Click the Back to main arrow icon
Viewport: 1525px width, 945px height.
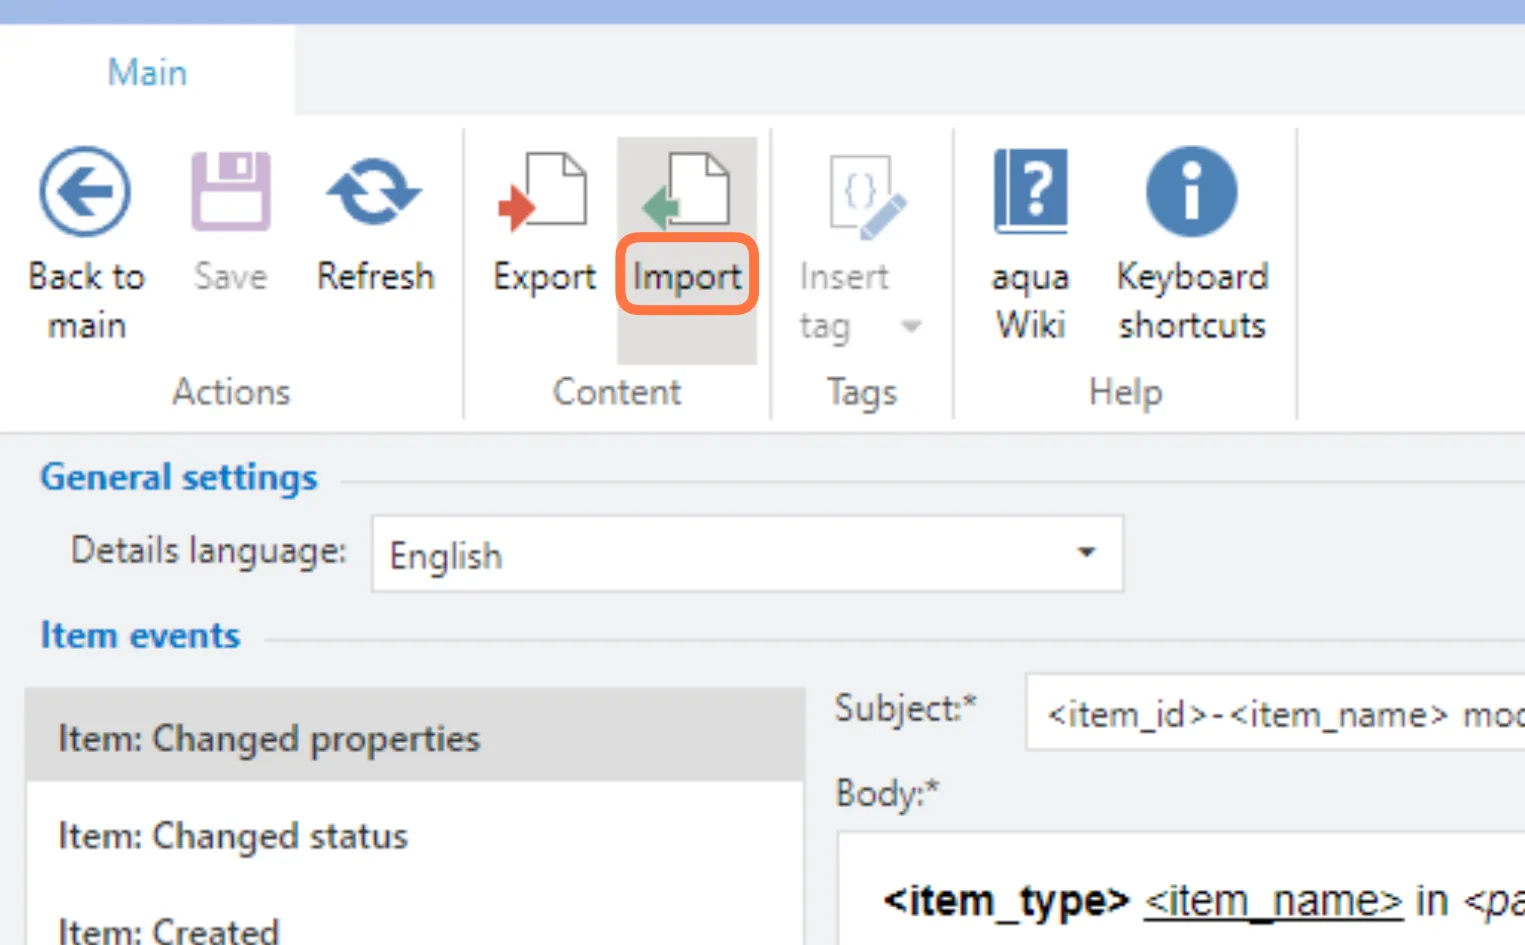[85, 191]
